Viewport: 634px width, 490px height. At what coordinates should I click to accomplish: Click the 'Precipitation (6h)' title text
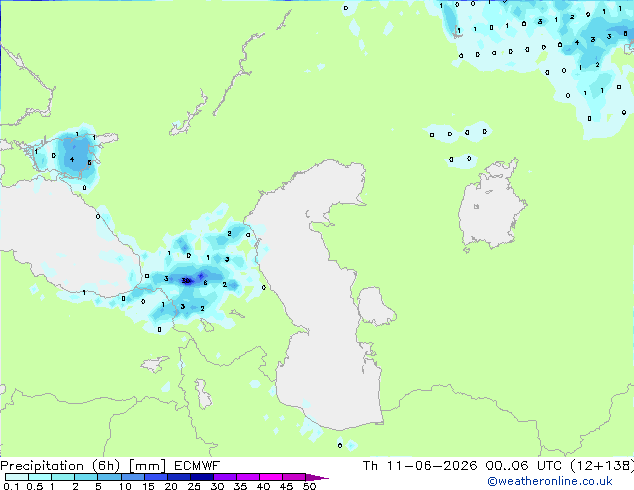(60, 466)
